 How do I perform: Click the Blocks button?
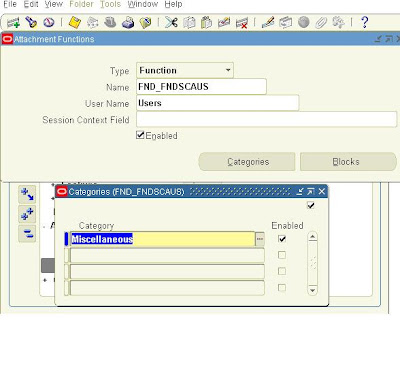point(348,162)
